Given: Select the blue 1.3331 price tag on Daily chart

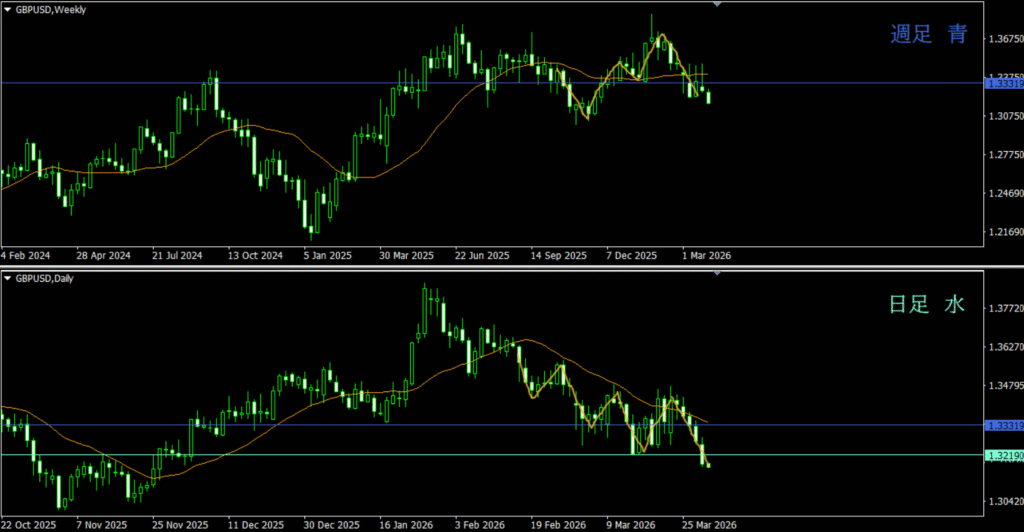Looking at the screenshot, I should (1004, 426).
